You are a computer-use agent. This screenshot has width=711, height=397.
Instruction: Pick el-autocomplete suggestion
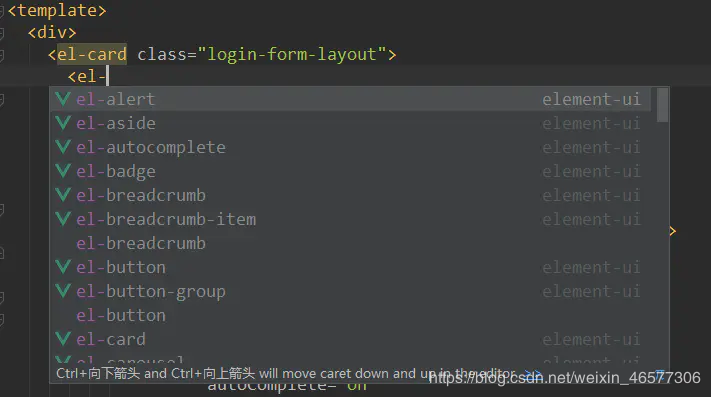(351, 147)
